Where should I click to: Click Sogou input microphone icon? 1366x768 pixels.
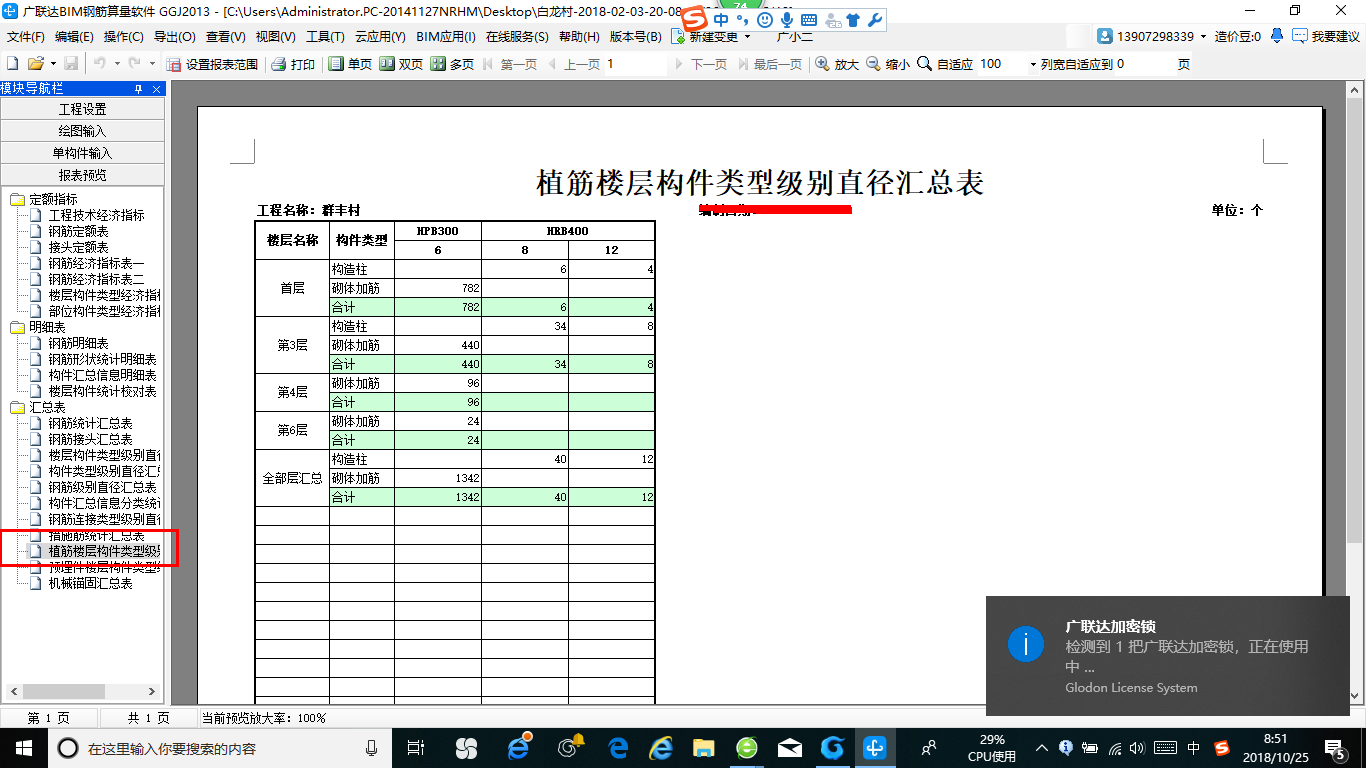click(787, 20)
